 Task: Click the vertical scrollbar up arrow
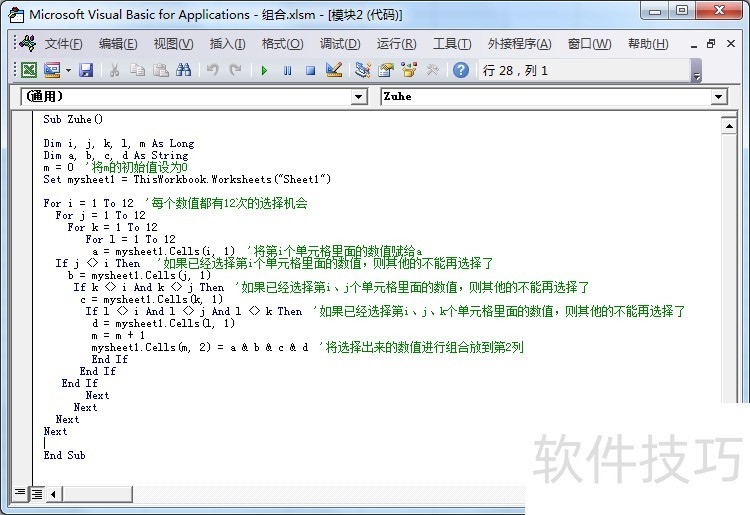pyautogui.click(x=729, y=126)
